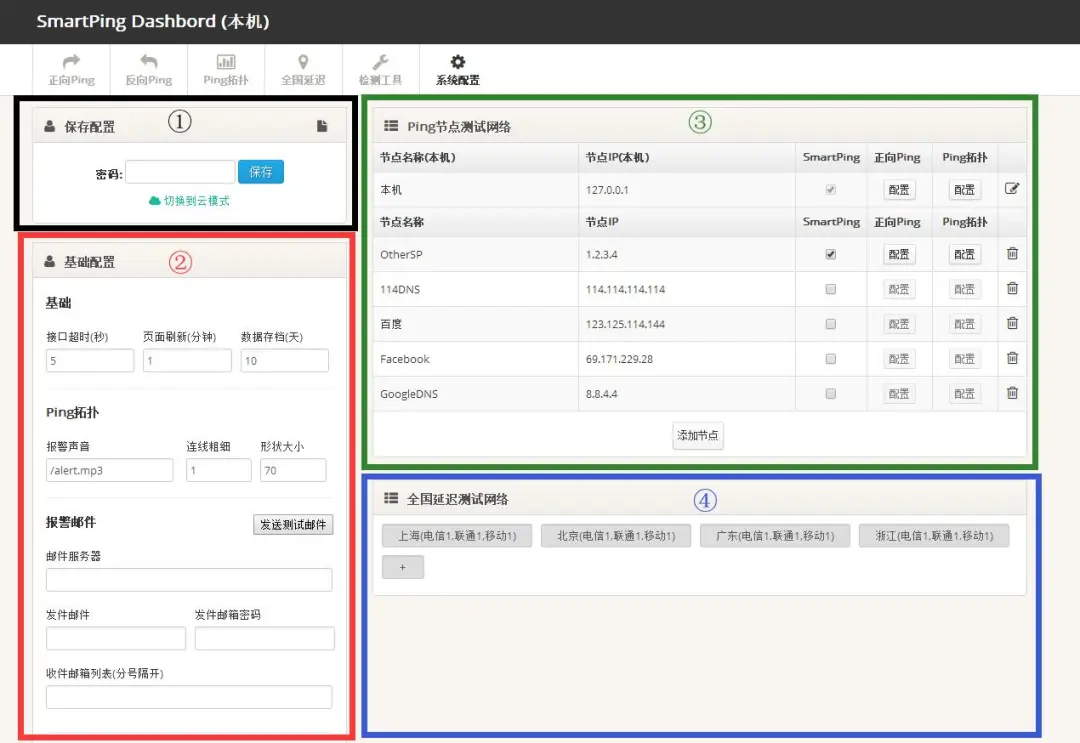This screenshot has width=1080, height=743.
Task: Delete the Facebook node
Action: tap(1012, 358)
